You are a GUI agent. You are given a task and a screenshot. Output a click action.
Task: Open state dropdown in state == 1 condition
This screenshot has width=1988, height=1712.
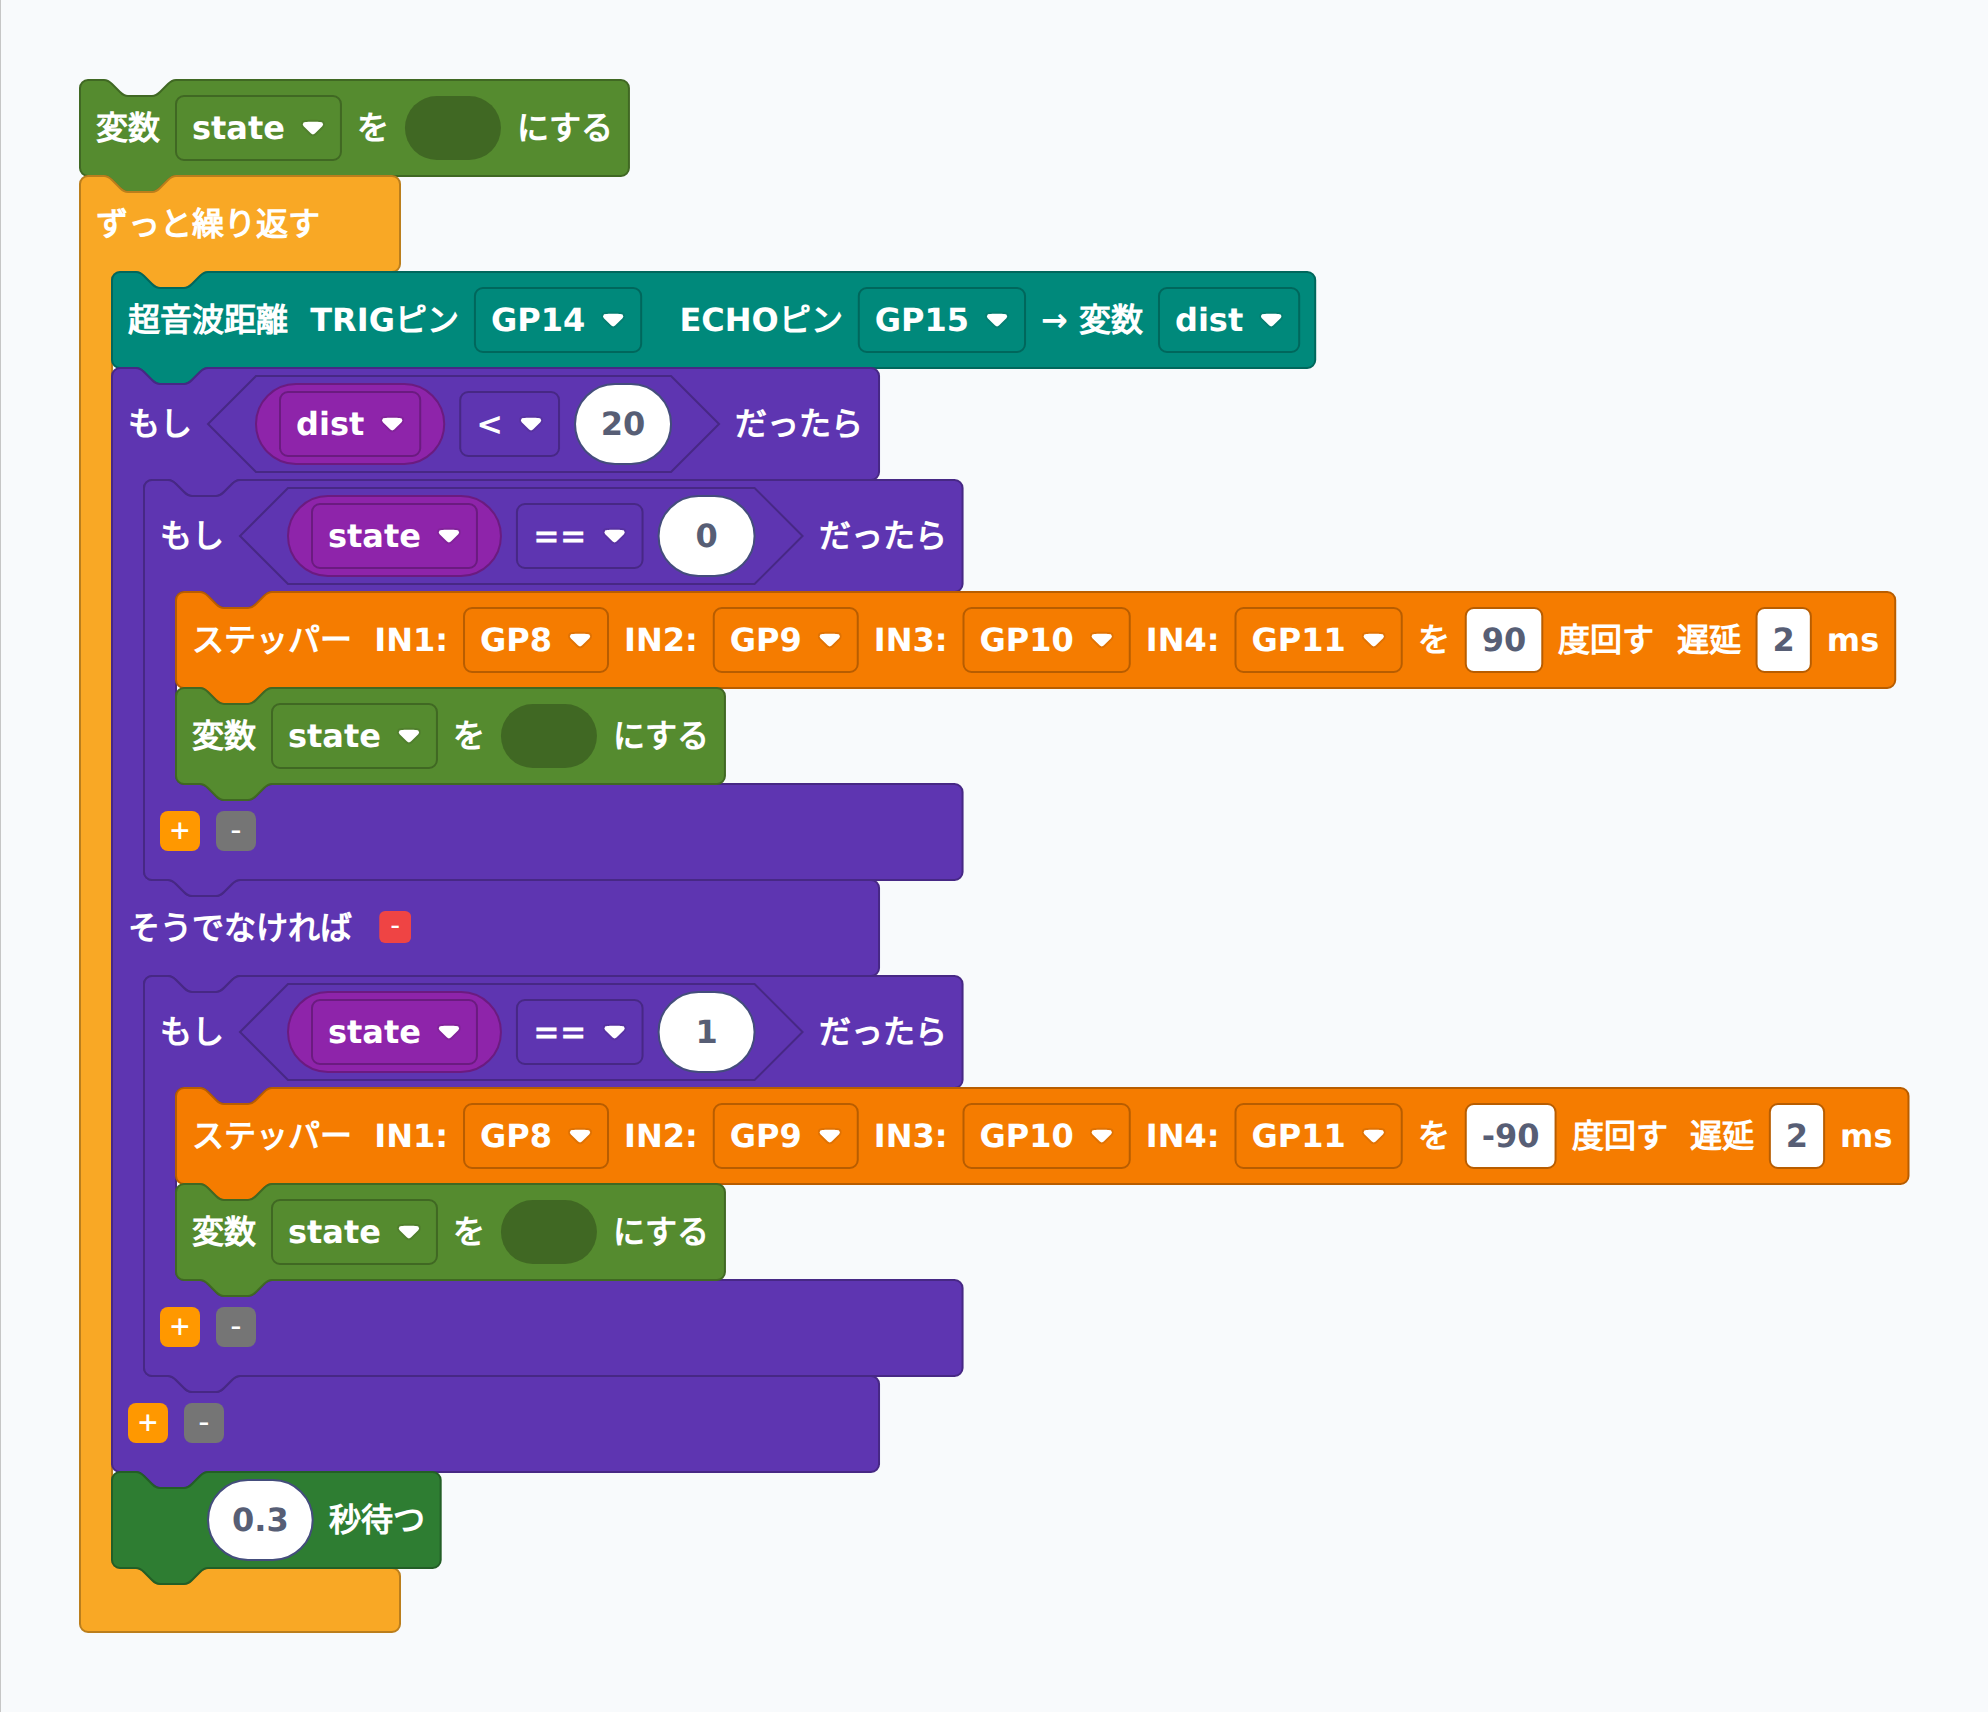(x=394, y=1032)
